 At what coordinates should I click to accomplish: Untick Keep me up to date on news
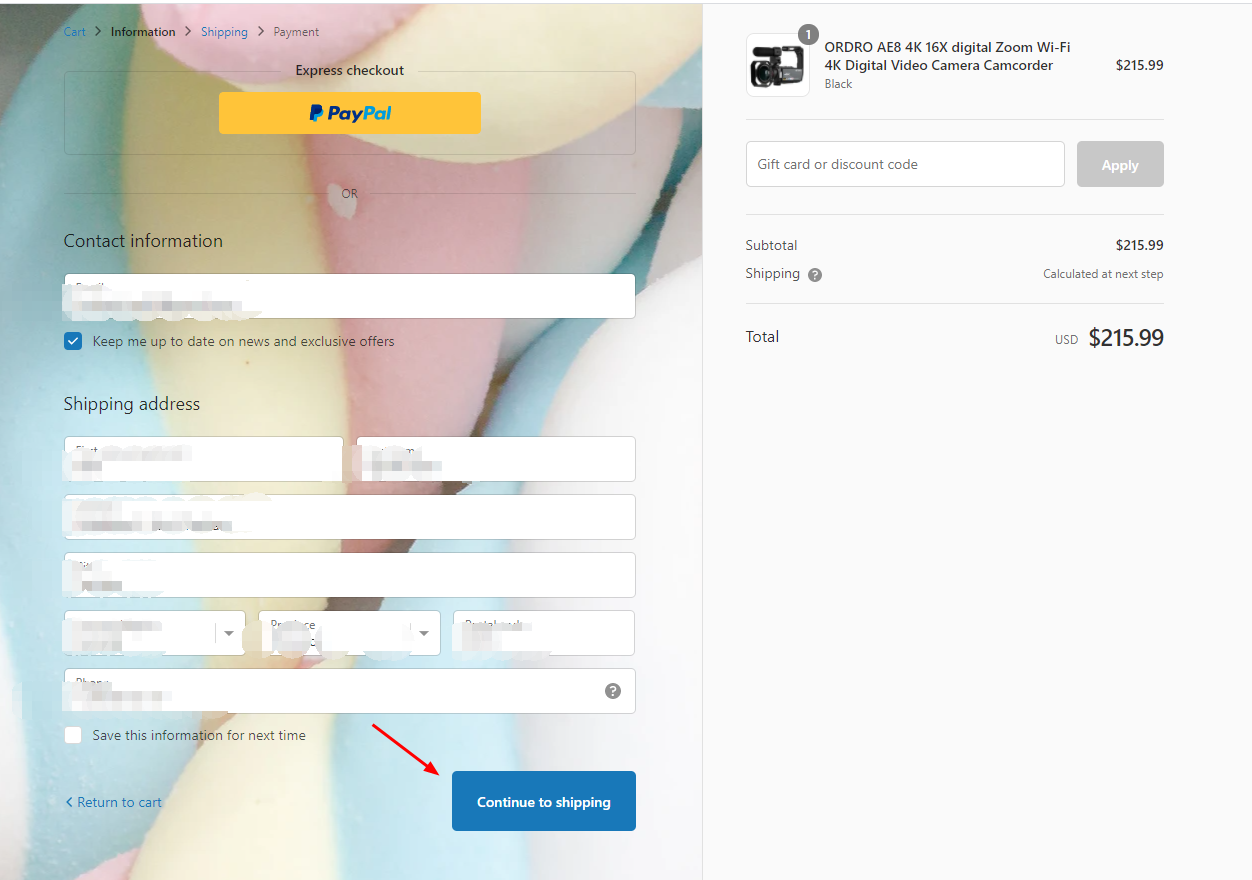[73, 341]
